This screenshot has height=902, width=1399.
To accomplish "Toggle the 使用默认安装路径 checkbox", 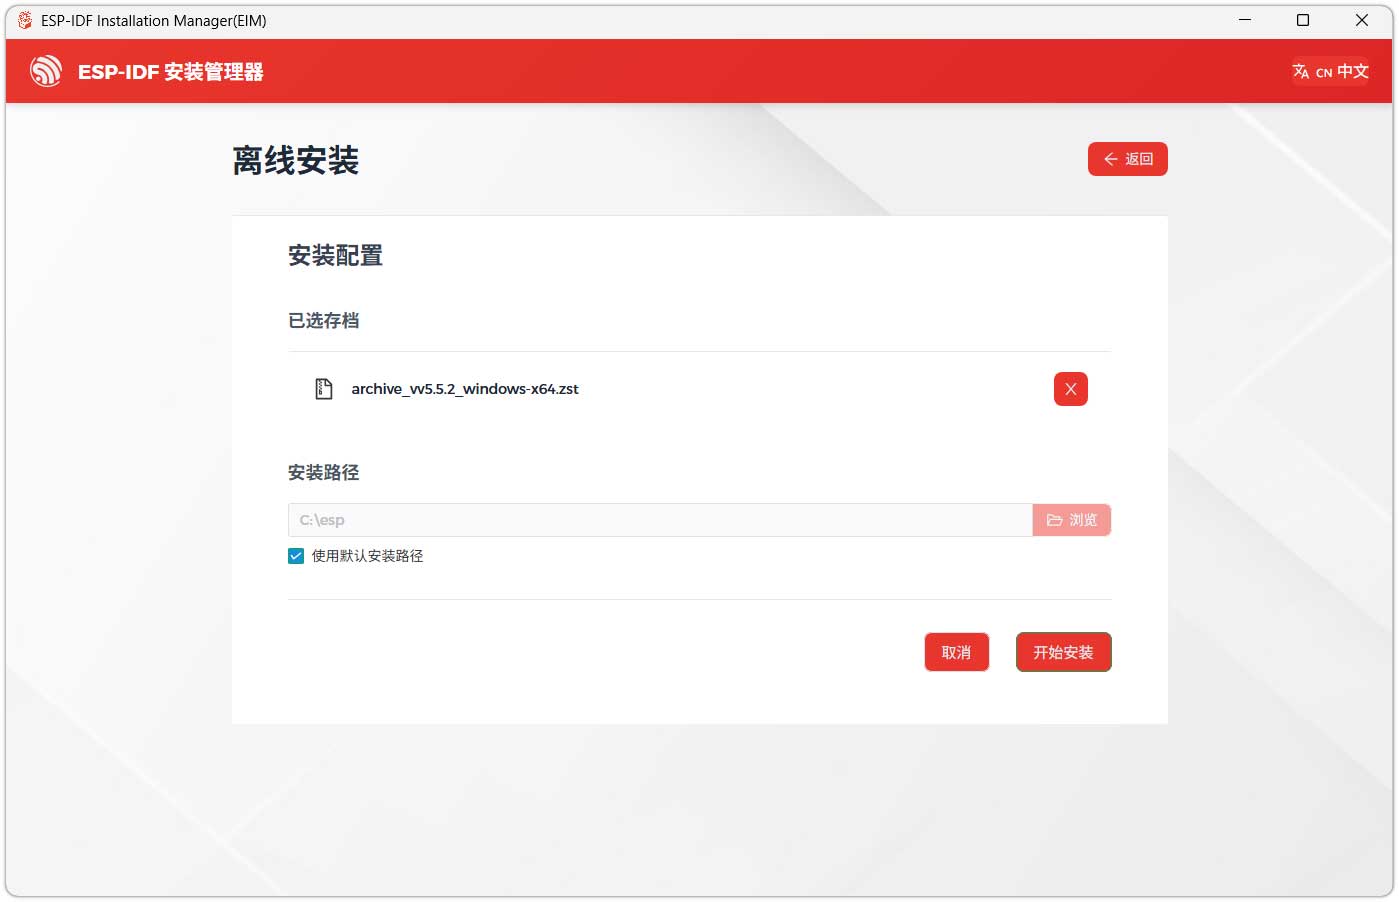I will point(296,556).
